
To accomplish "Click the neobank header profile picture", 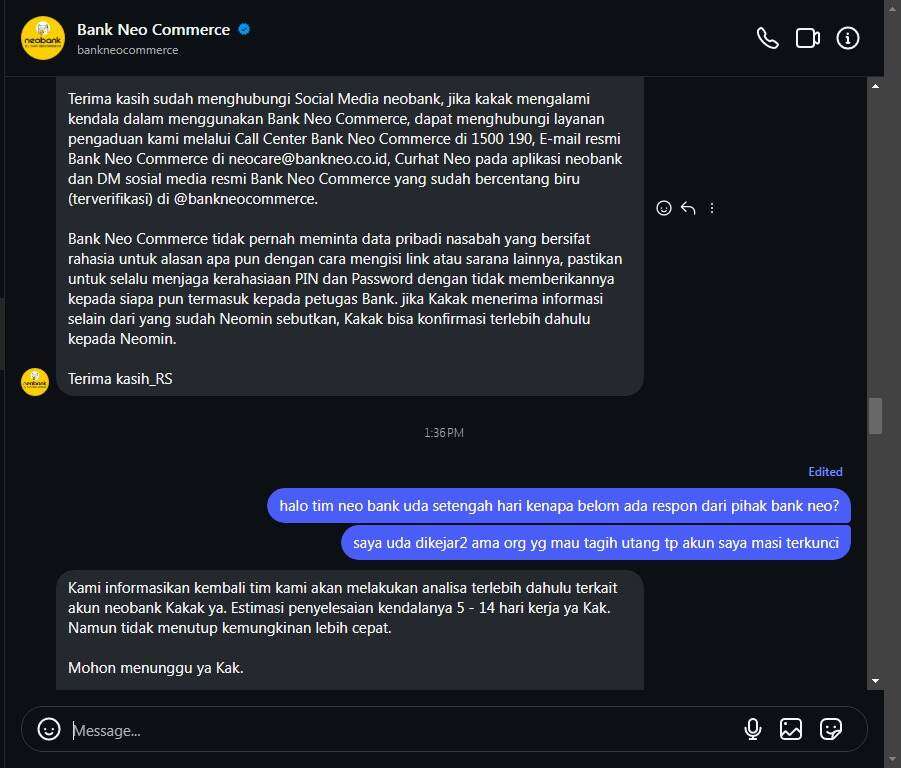I will coord(43,38).
